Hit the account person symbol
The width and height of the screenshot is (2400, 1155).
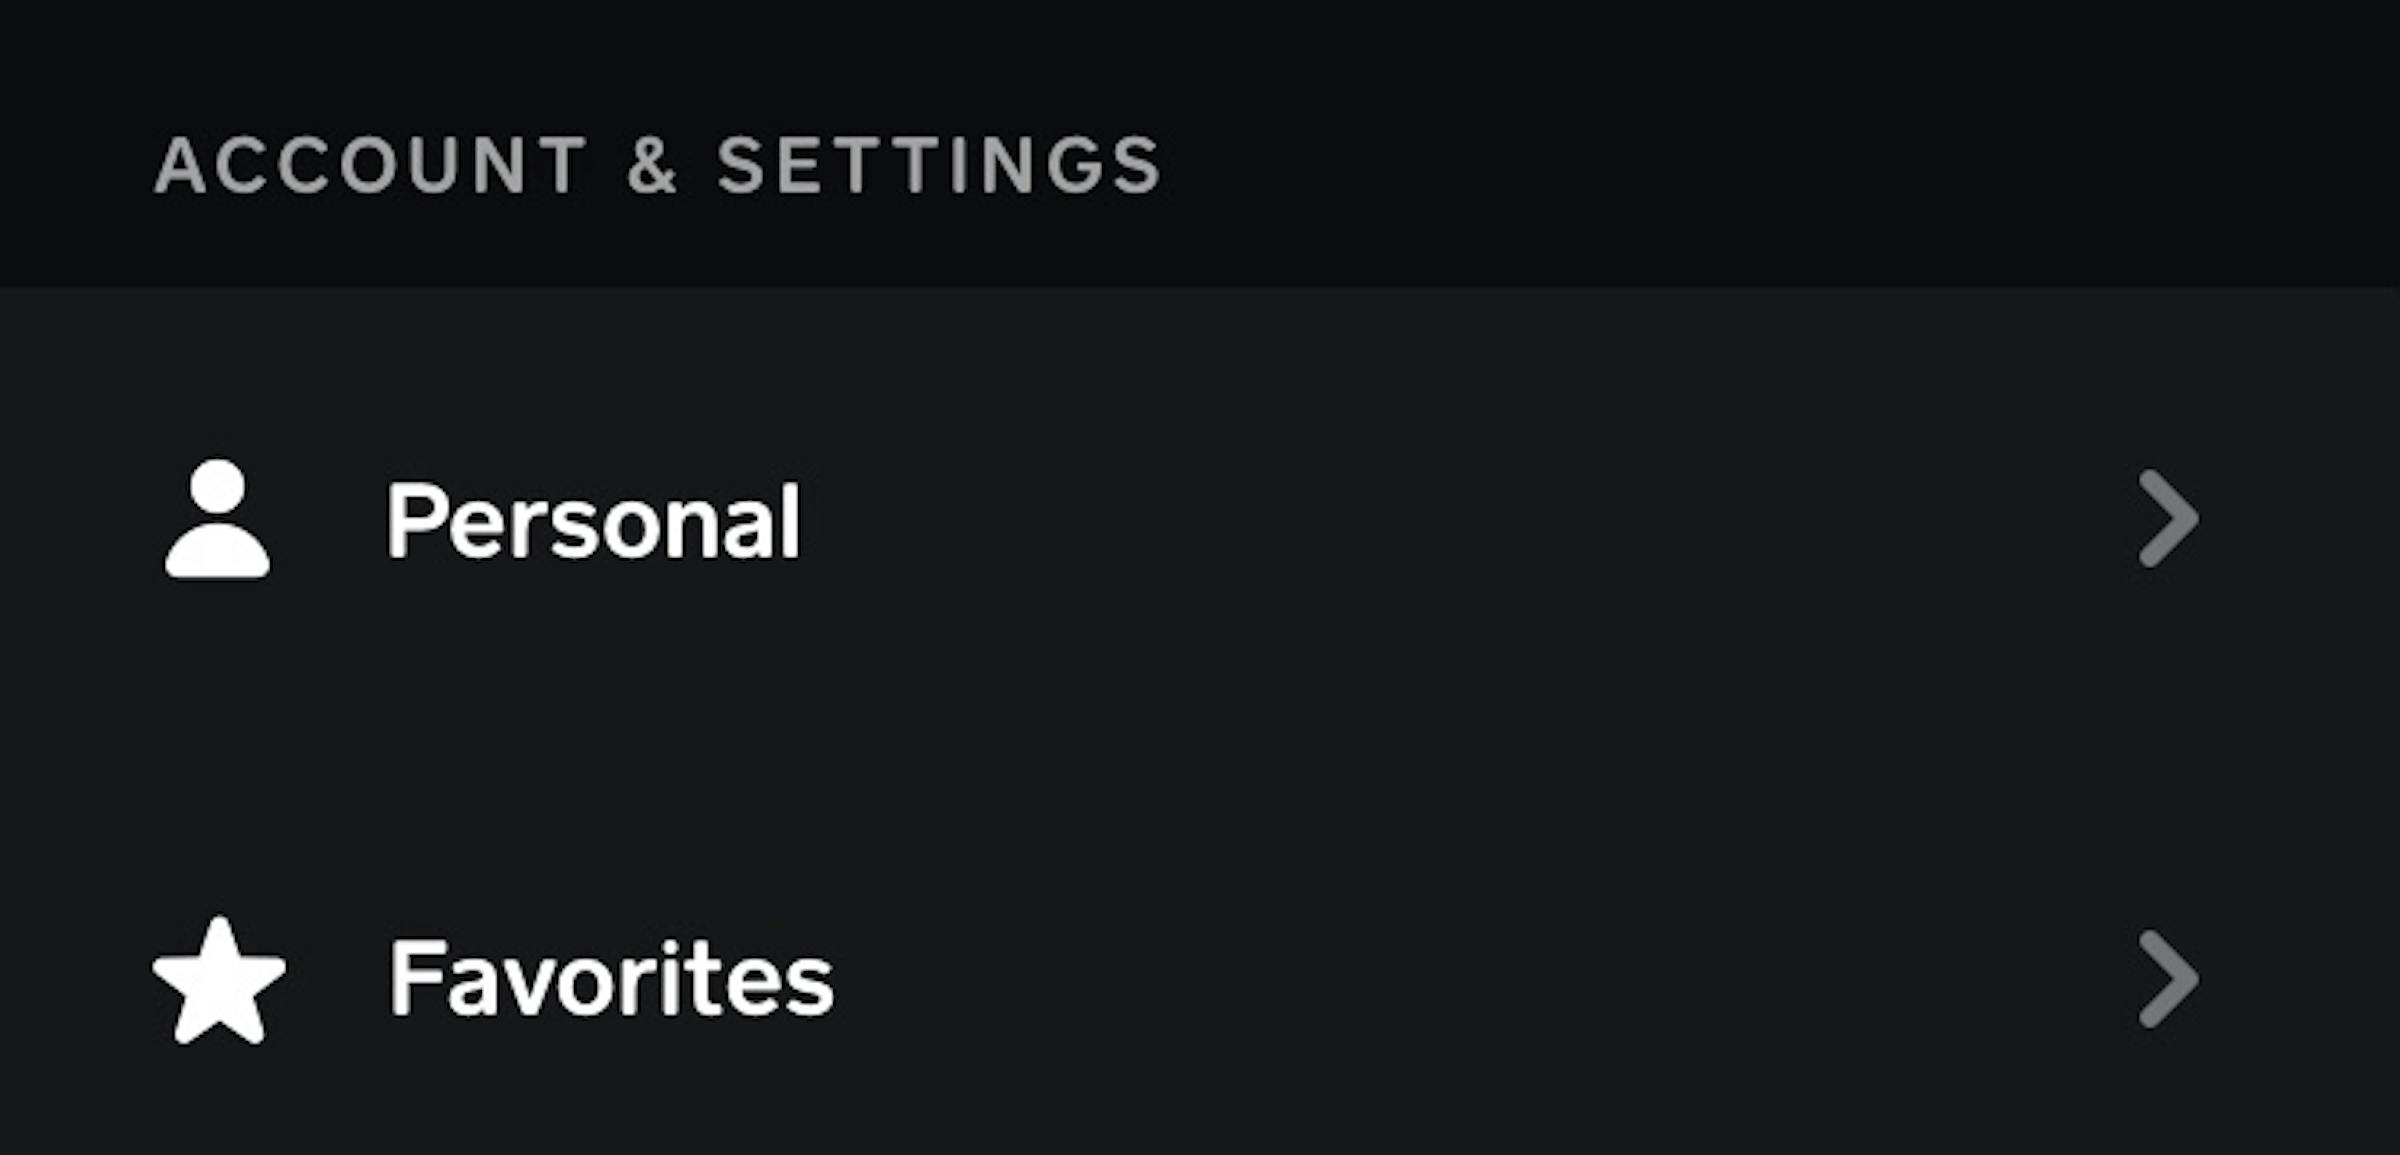(x=217, y=519)
